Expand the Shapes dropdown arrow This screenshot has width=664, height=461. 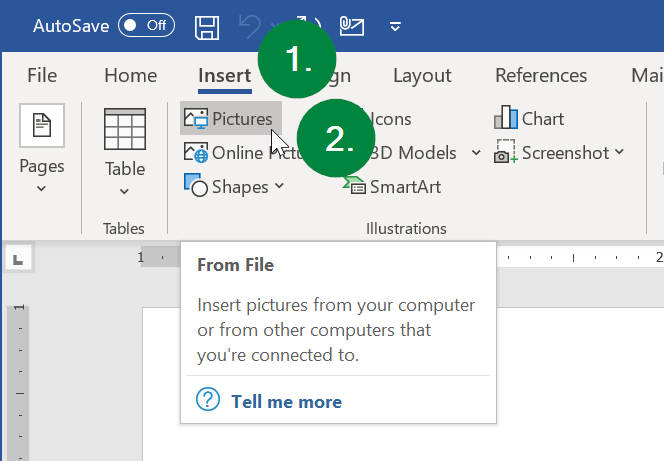coord(279,185)
